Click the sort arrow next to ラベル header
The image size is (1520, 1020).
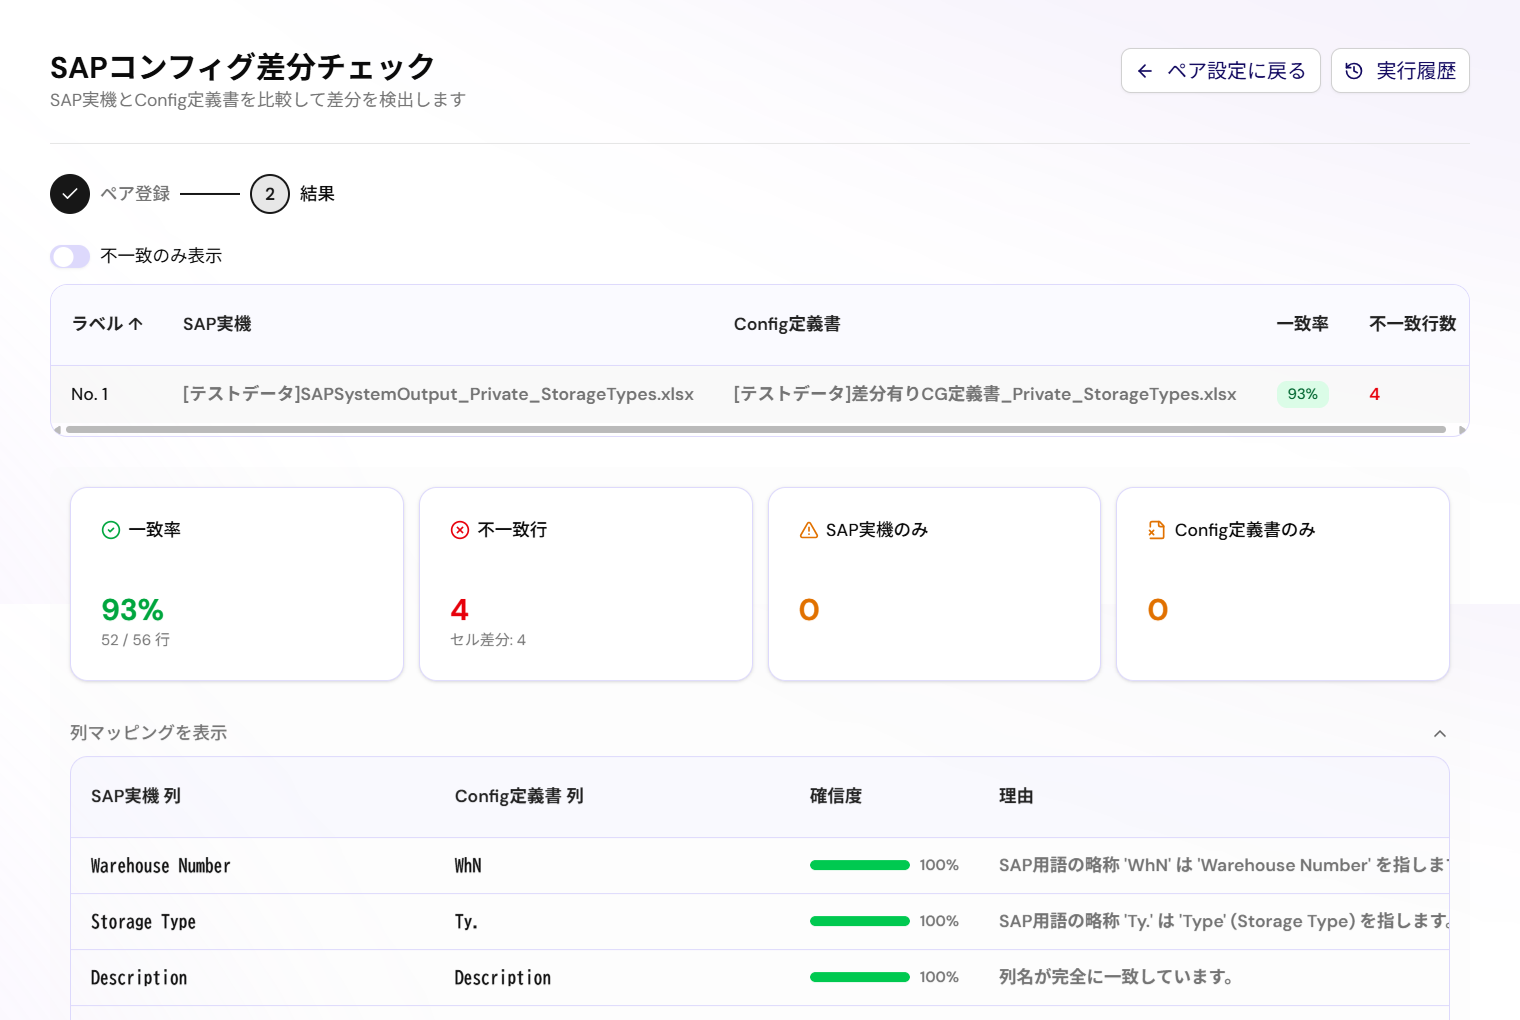tap(136, 324)
